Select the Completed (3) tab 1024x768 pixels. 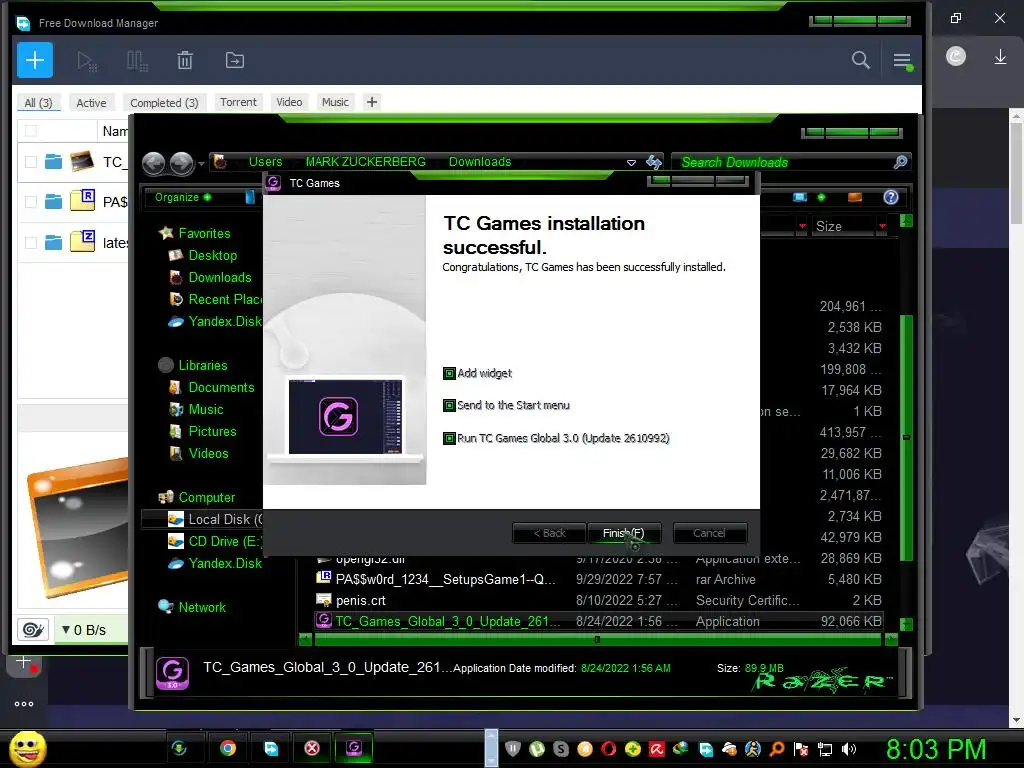[164, 103]
